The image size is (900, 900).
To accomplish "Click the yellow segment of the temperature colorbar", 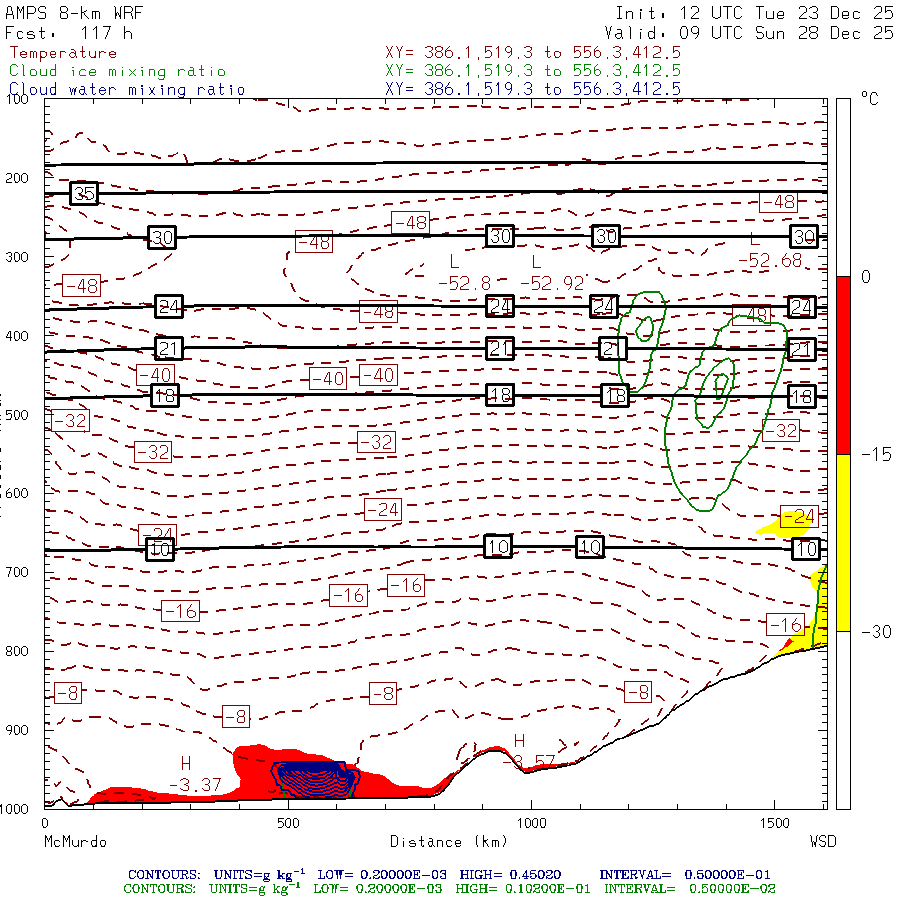I will click(843, 543).
